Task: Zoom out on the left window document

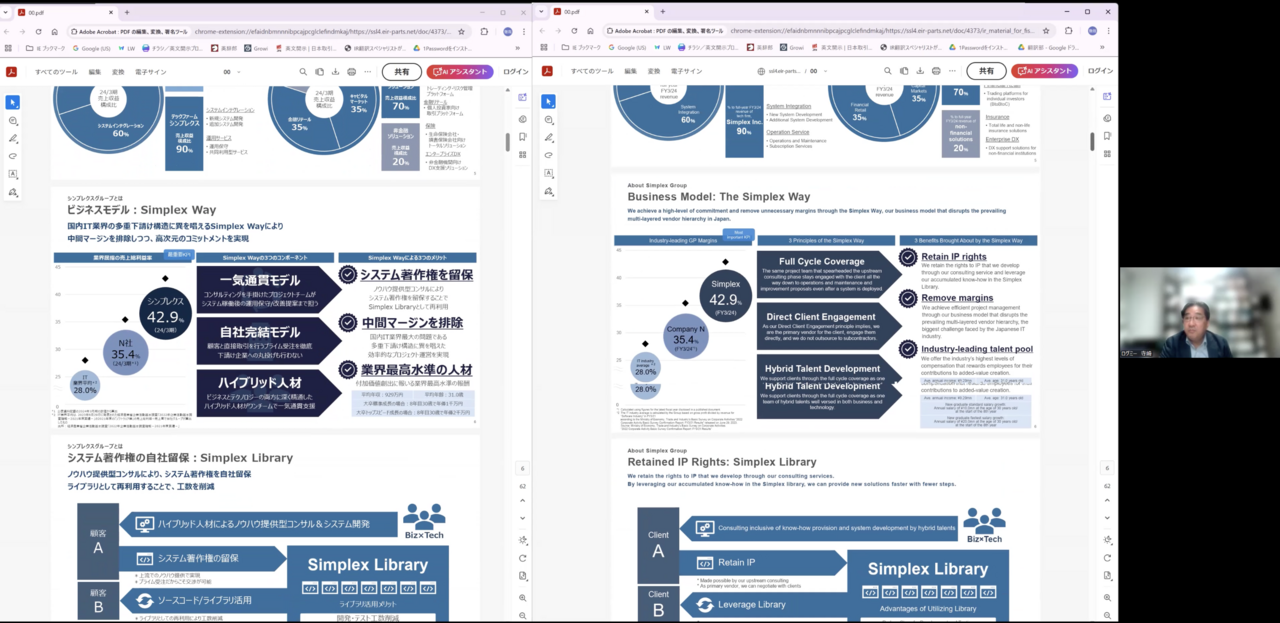Action: (522, 614)
